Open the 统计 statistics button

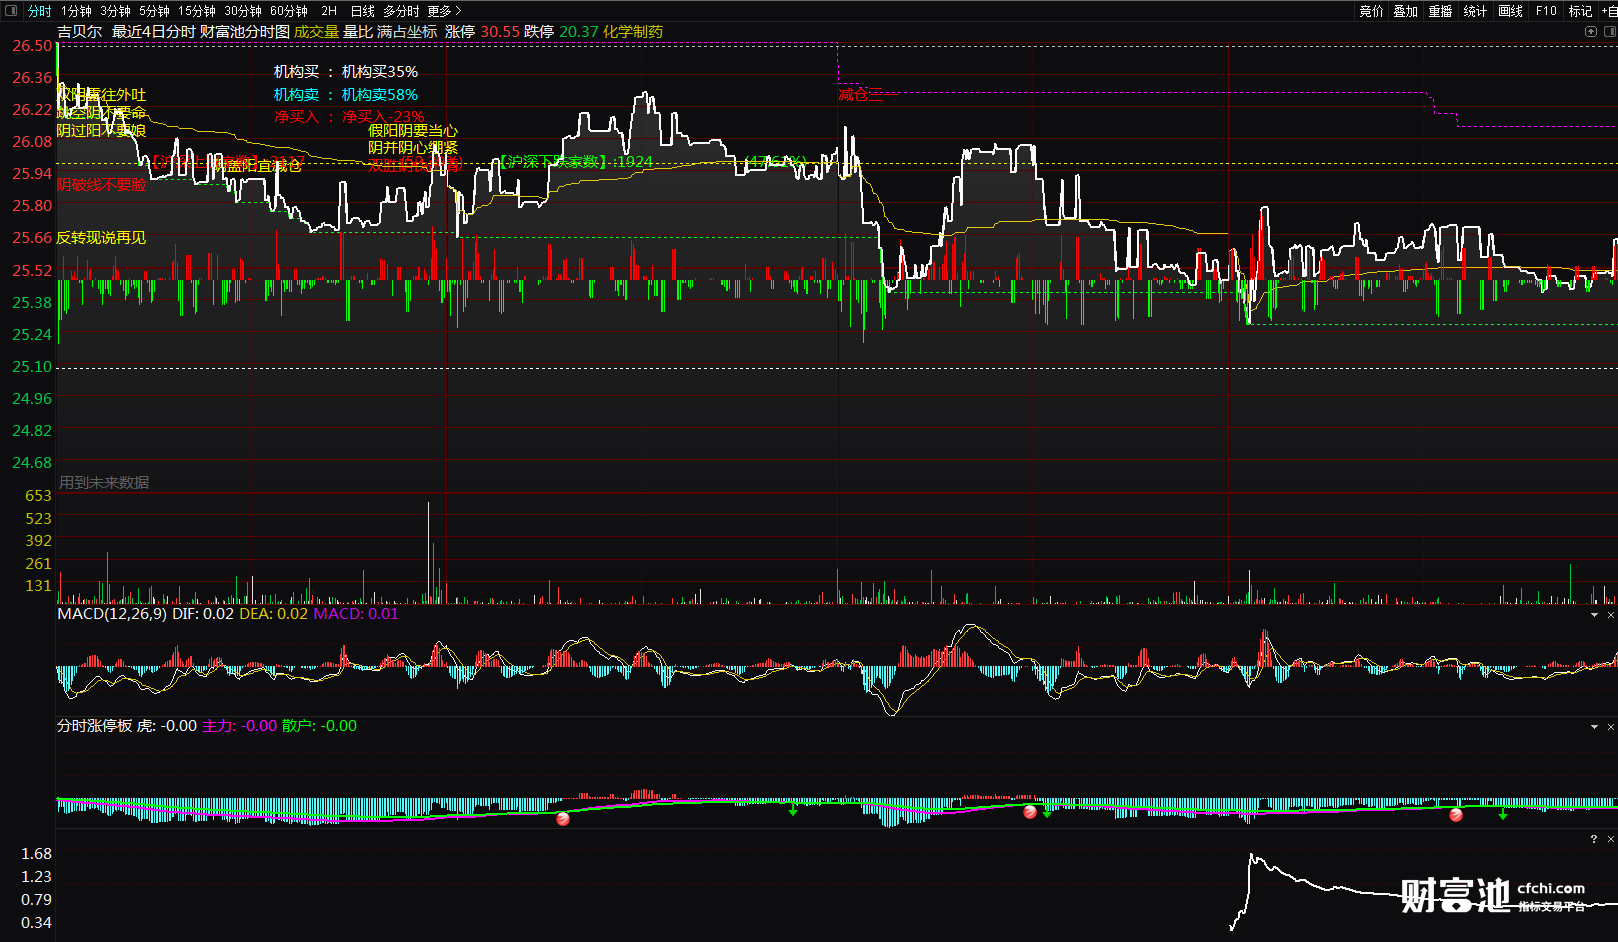pos(1475,11)
